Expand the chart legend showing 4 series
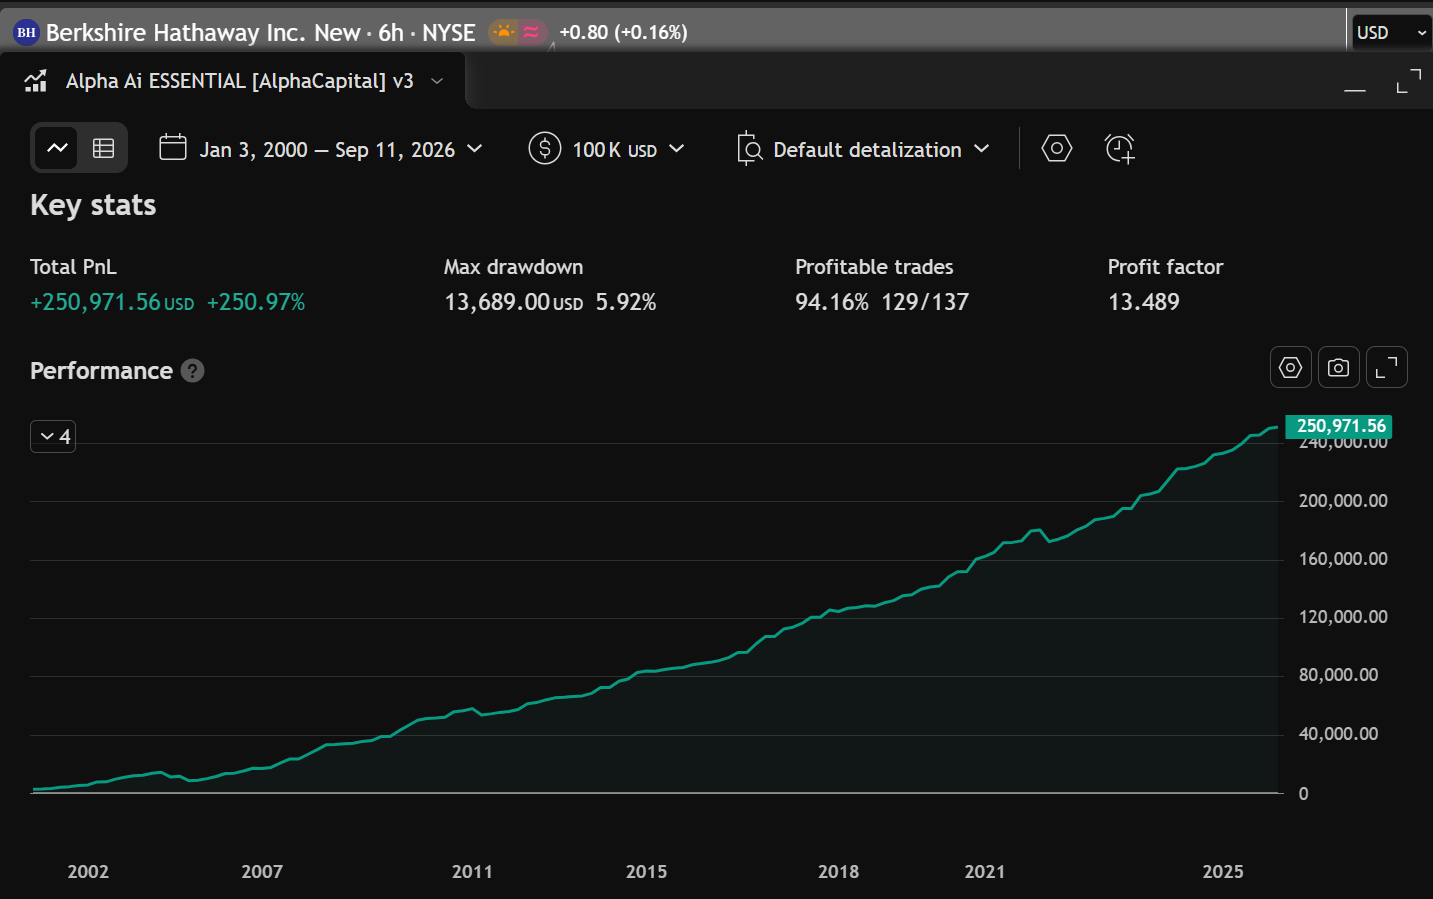 pyautogui.click(x=53, y=437)
